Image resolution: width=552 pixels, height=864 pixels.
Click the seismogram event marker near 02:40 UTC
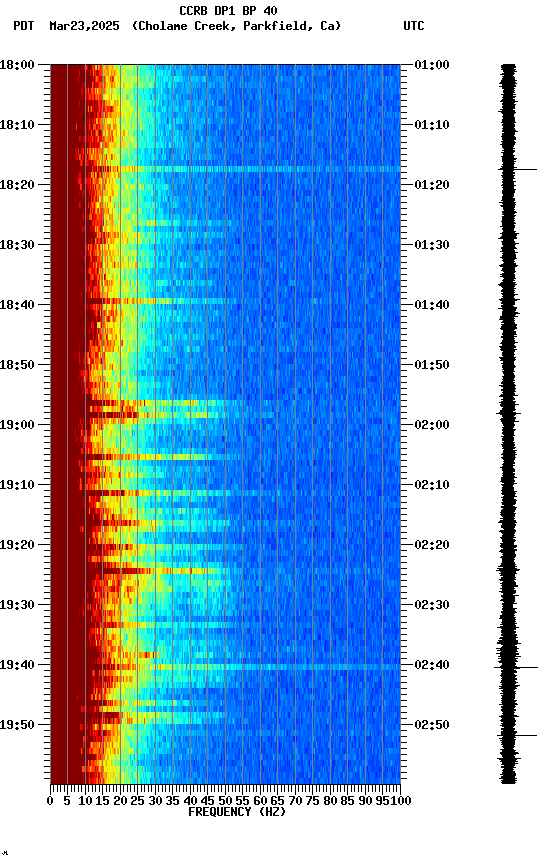coord(516,668)
